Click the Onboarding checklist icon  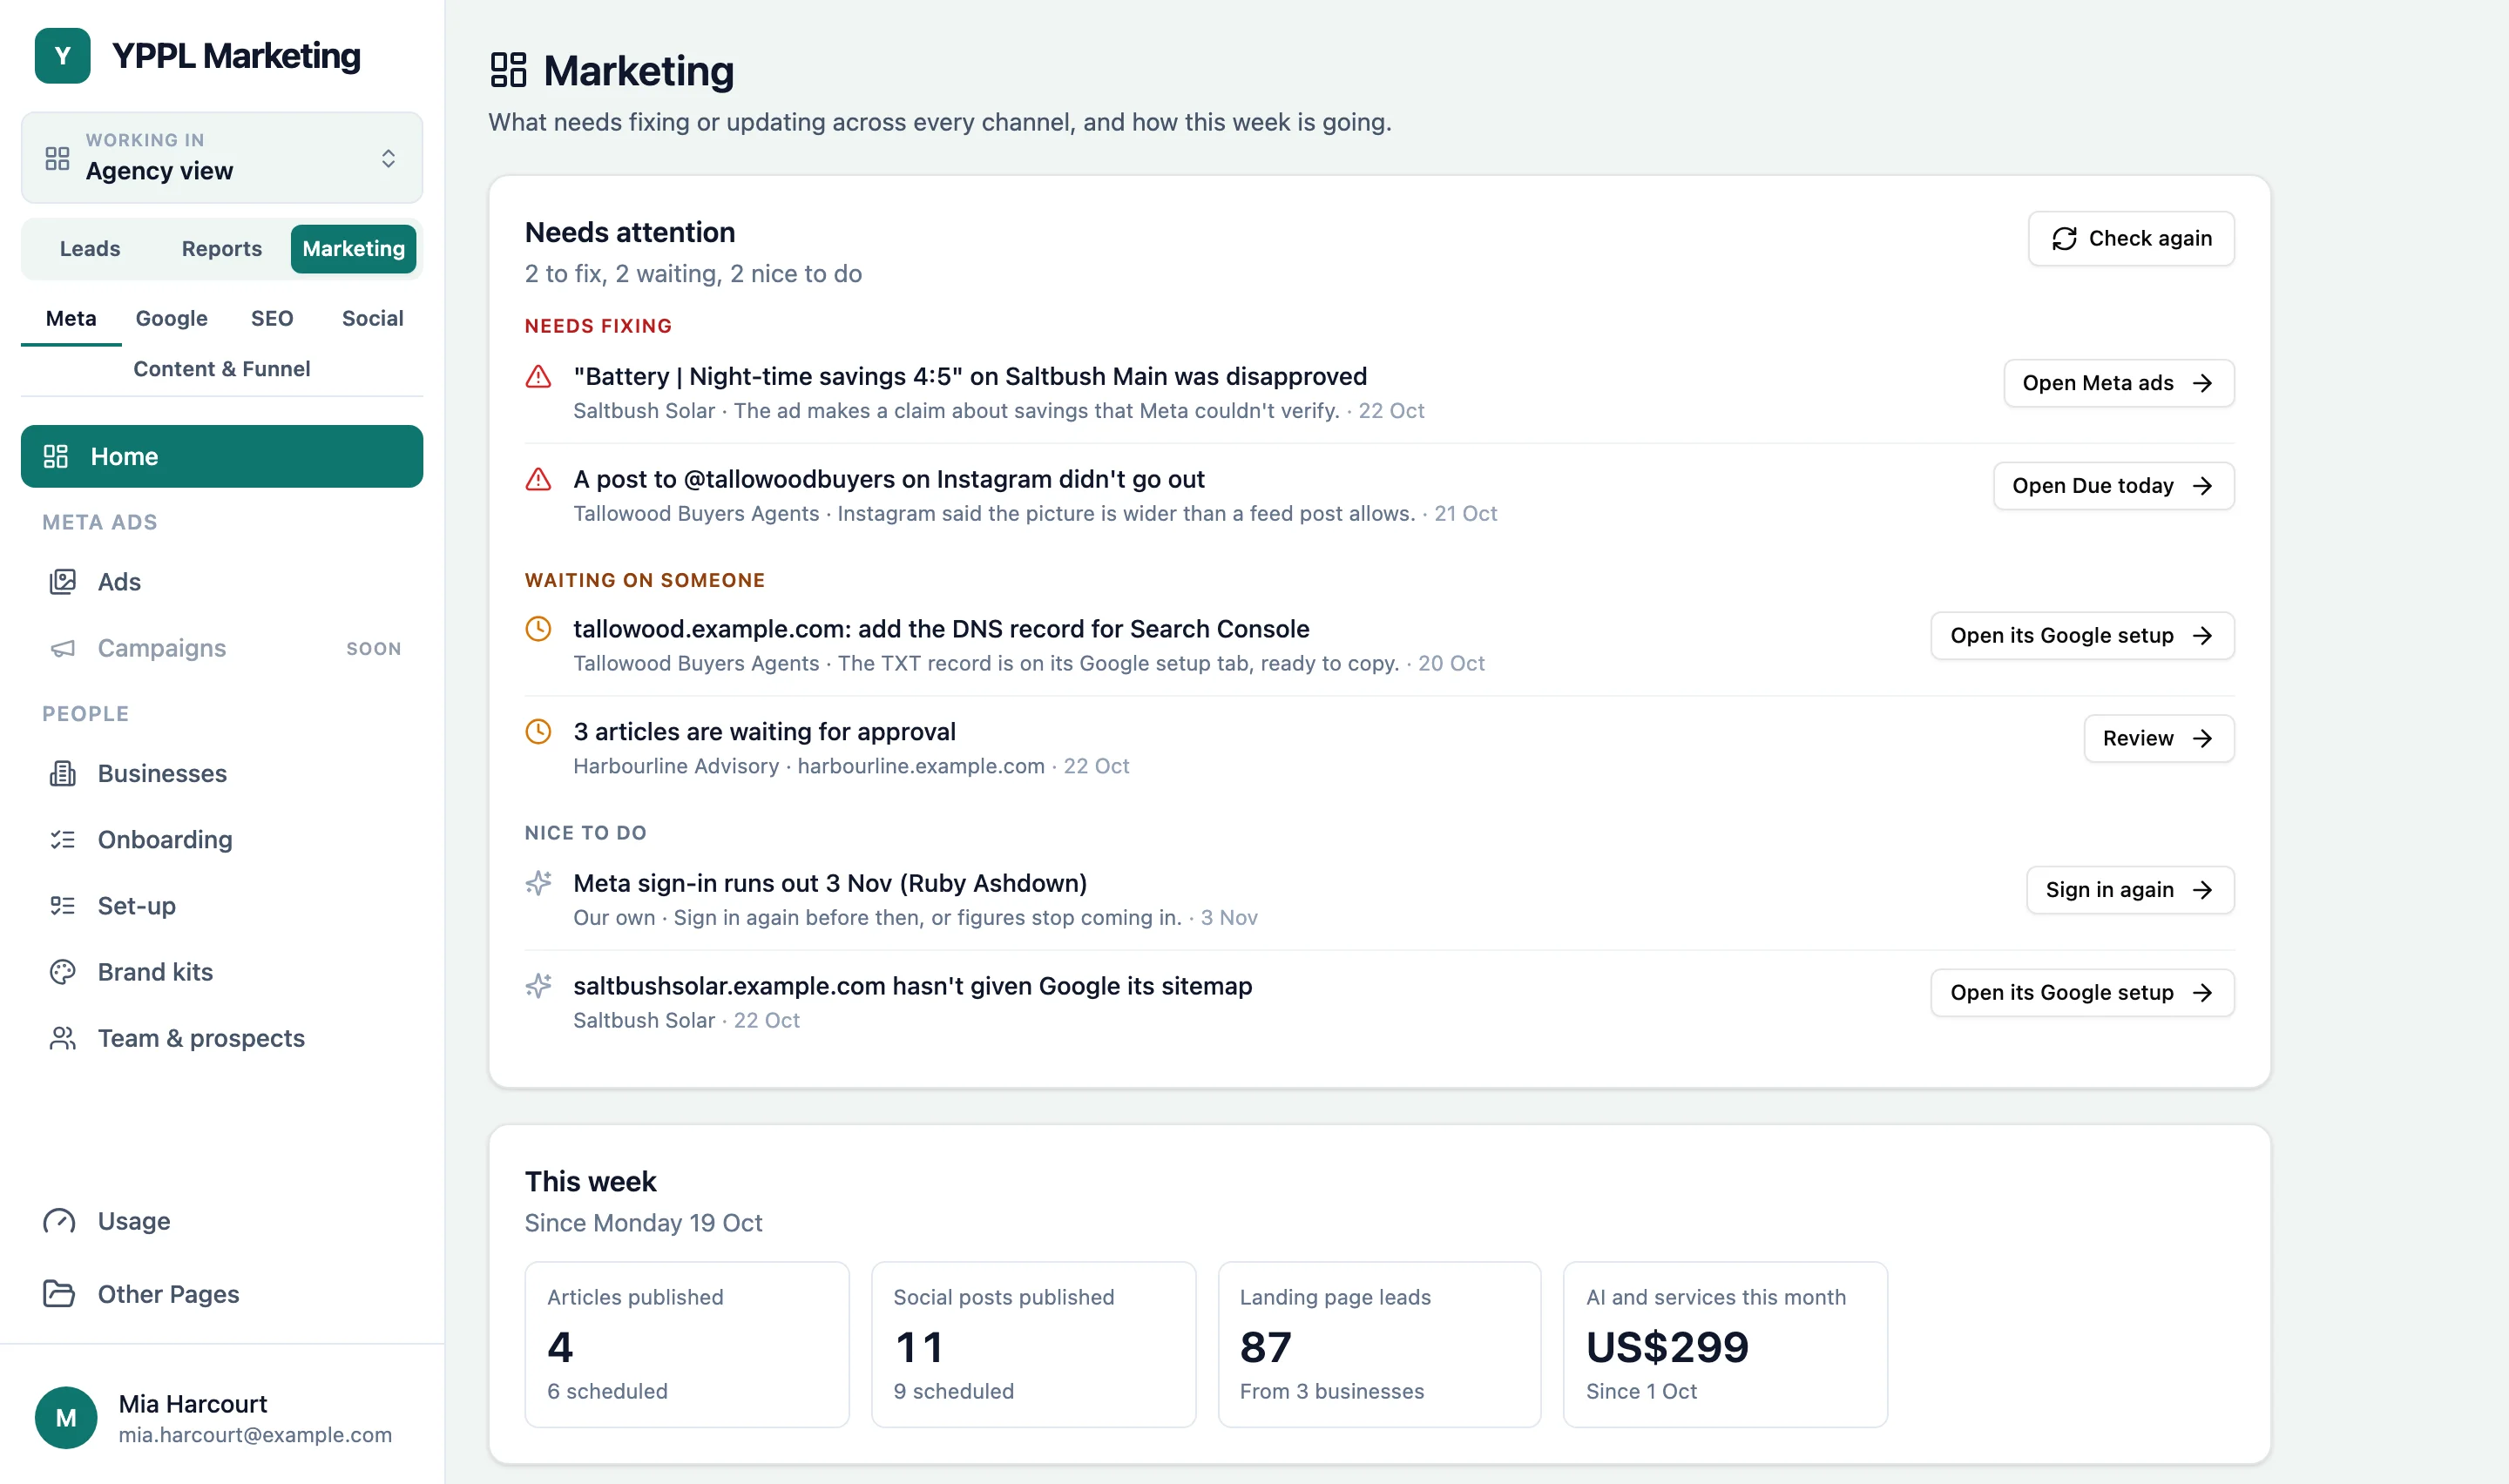[63, 839]
